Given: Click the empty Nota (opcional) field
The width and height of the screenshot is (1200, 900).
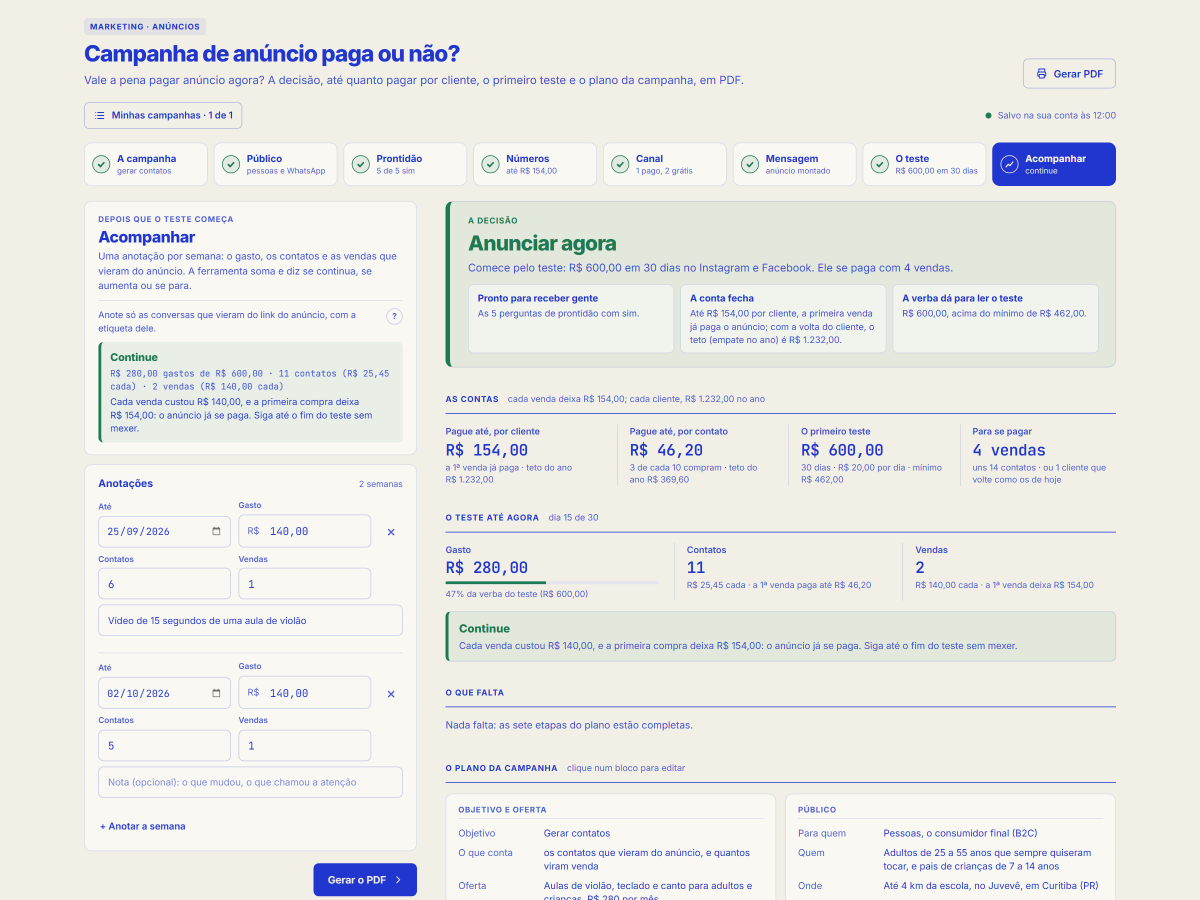Looking at the screenshot, I should pos(250,782).
